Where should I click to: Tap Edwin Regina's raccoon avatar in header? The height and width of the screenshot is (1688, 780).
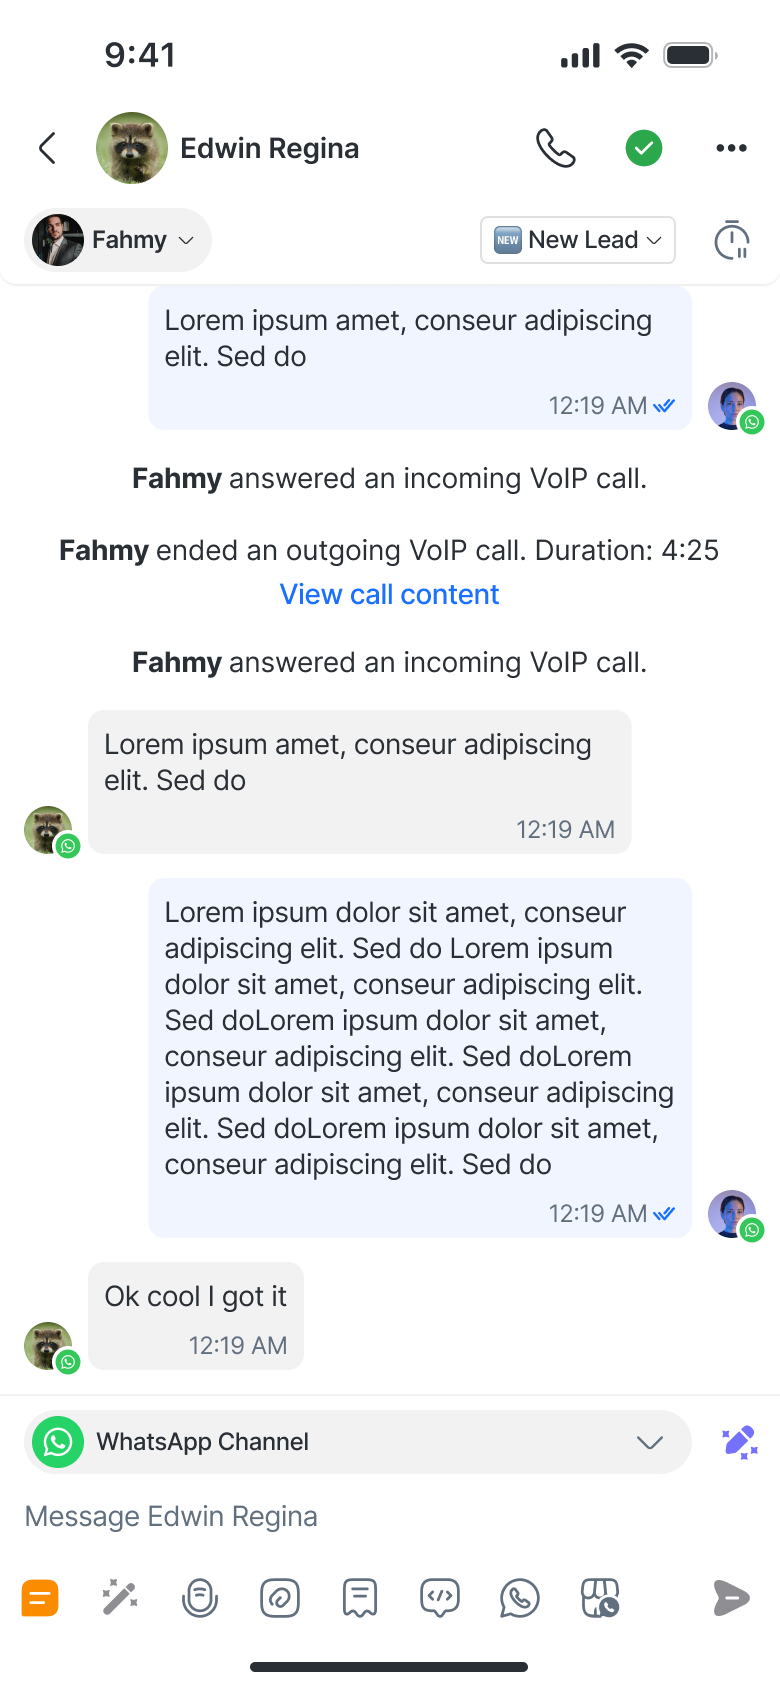point(132,148)
